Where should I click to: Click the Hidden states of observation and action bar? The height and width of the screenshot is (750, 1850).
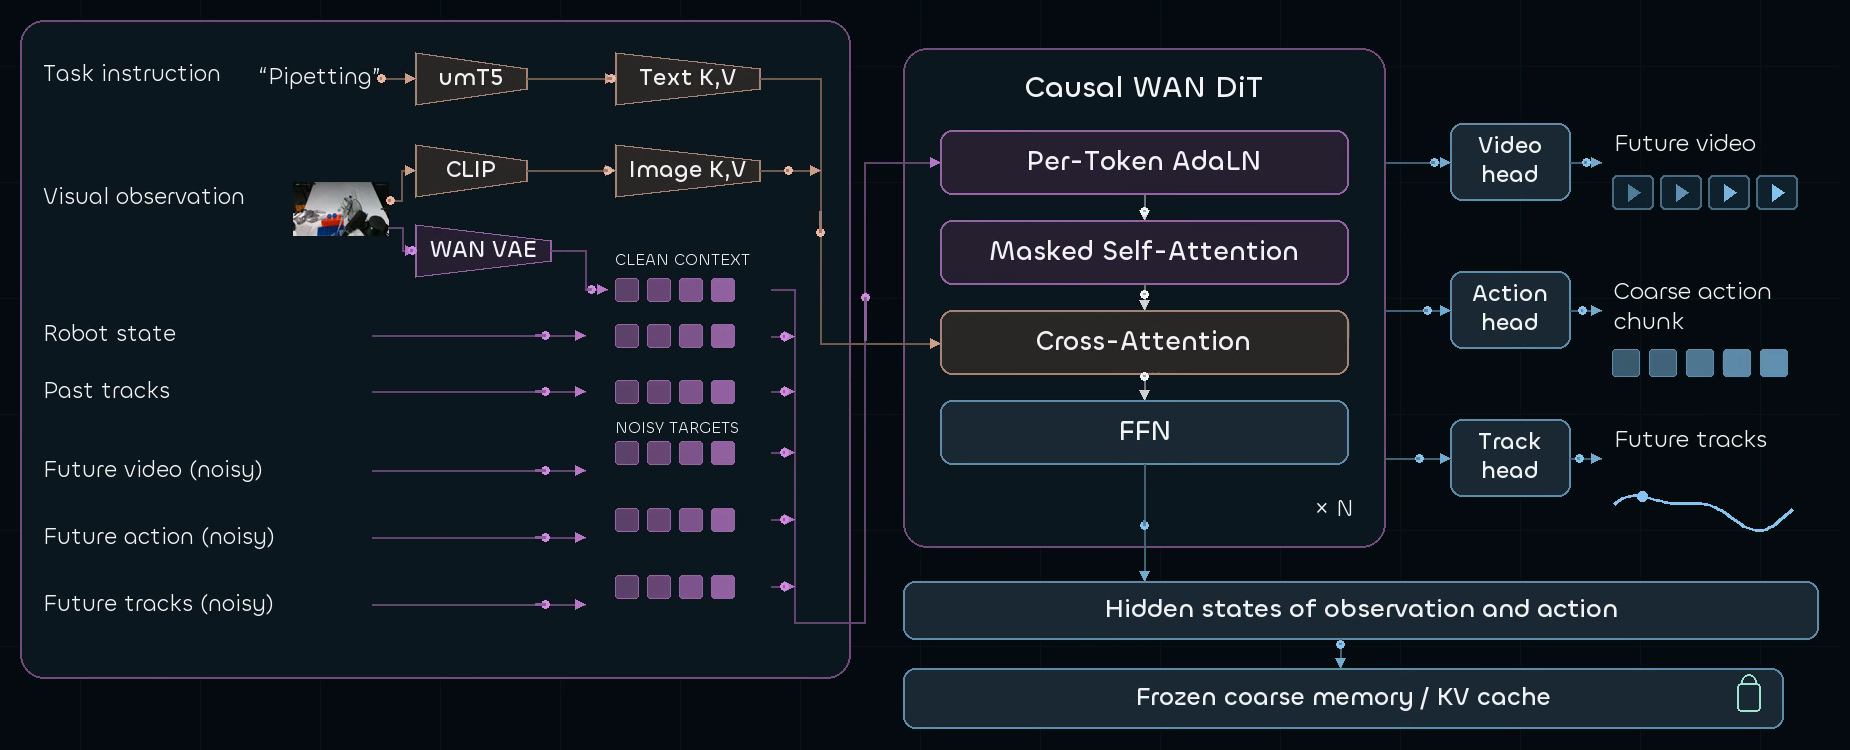[x=1361, y=610]
